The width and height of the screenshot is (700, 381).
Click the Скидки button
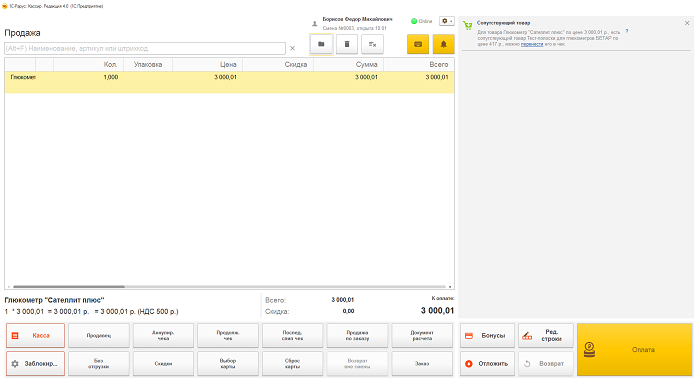pyautogui.click(x=163, y=364)
